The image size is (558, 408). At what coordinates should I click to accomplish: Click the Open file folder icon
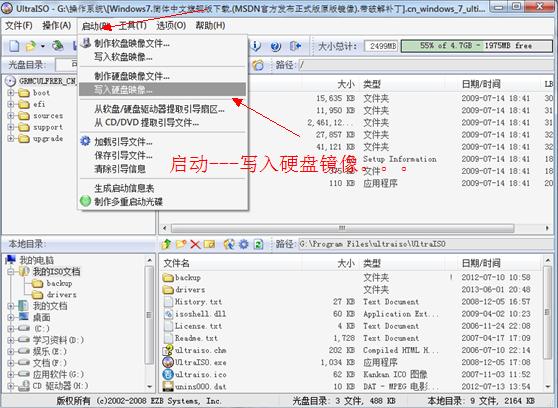[31, 46]
